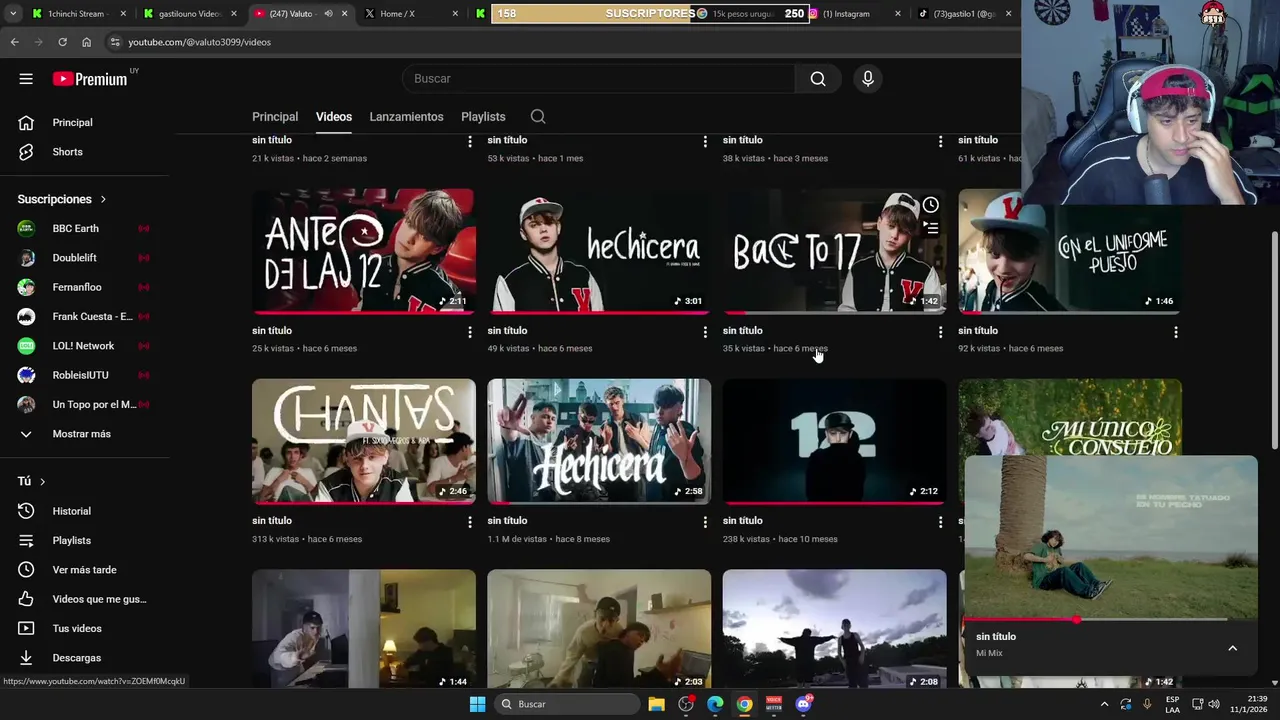1280x720 pixels.
Task: Open Voicemeeter from taskbar
Action: point(774,704)
